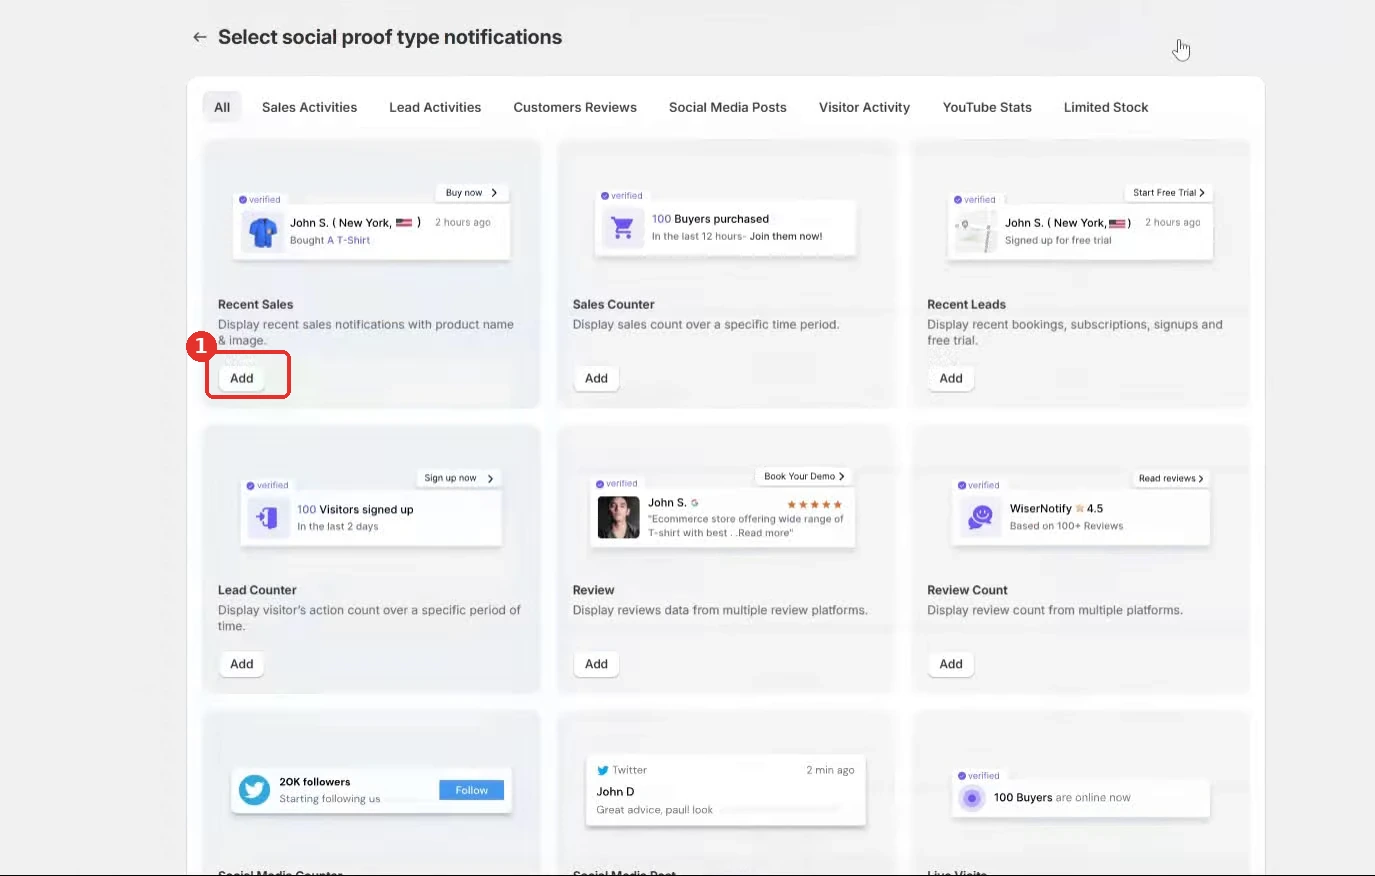Screen dimensions: 1375x876
Task: Add the Recent Sales notification
Action: click(242, 378)
